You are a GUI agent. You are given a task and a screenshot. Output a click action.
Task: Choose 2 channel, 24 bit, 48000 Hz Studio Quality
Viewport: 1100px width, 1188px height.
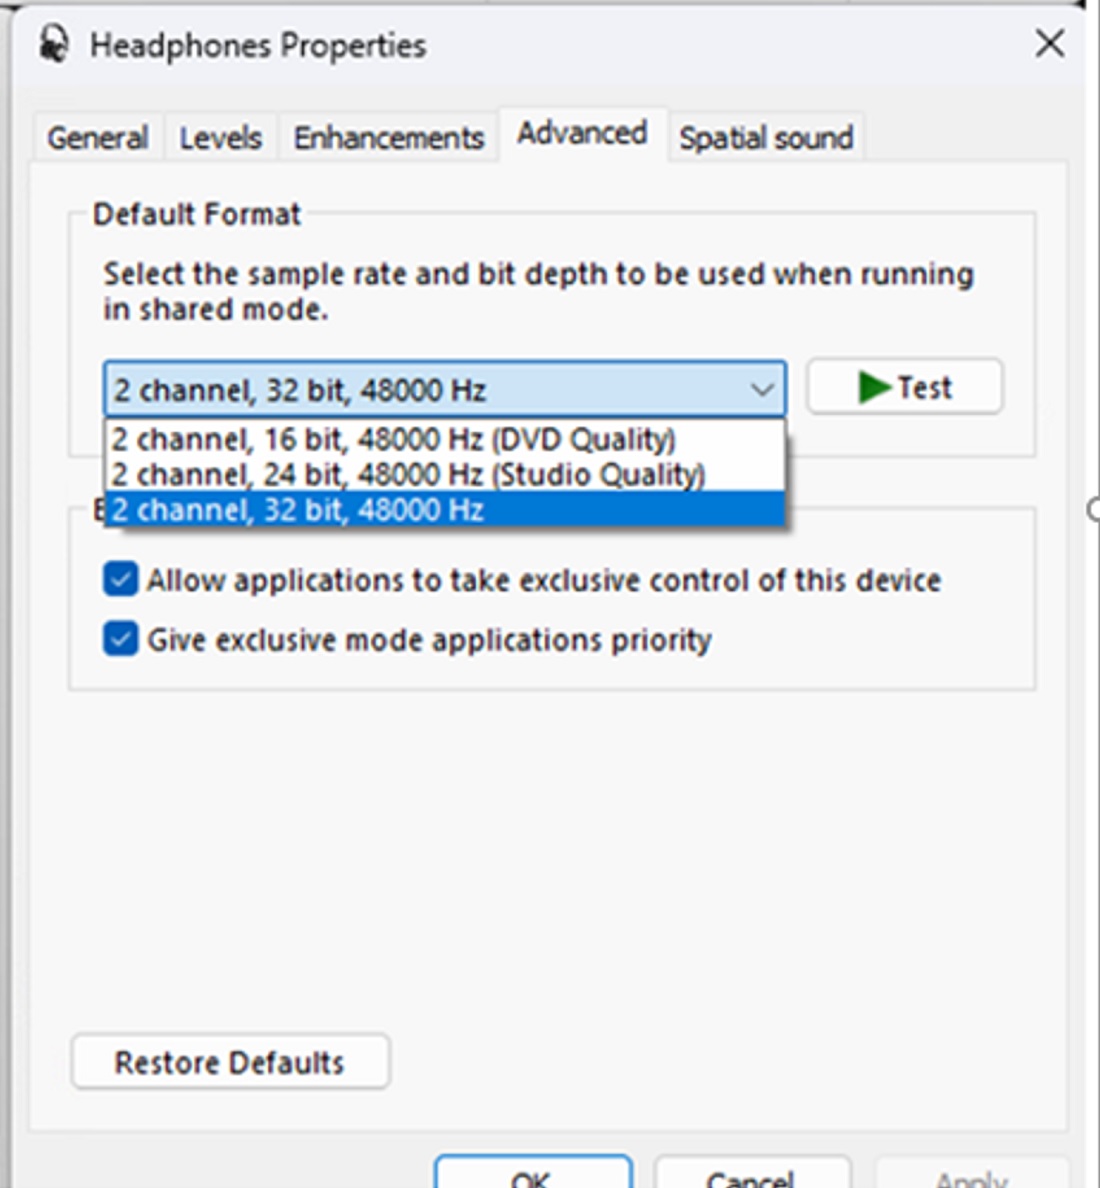tap(410, 474)
